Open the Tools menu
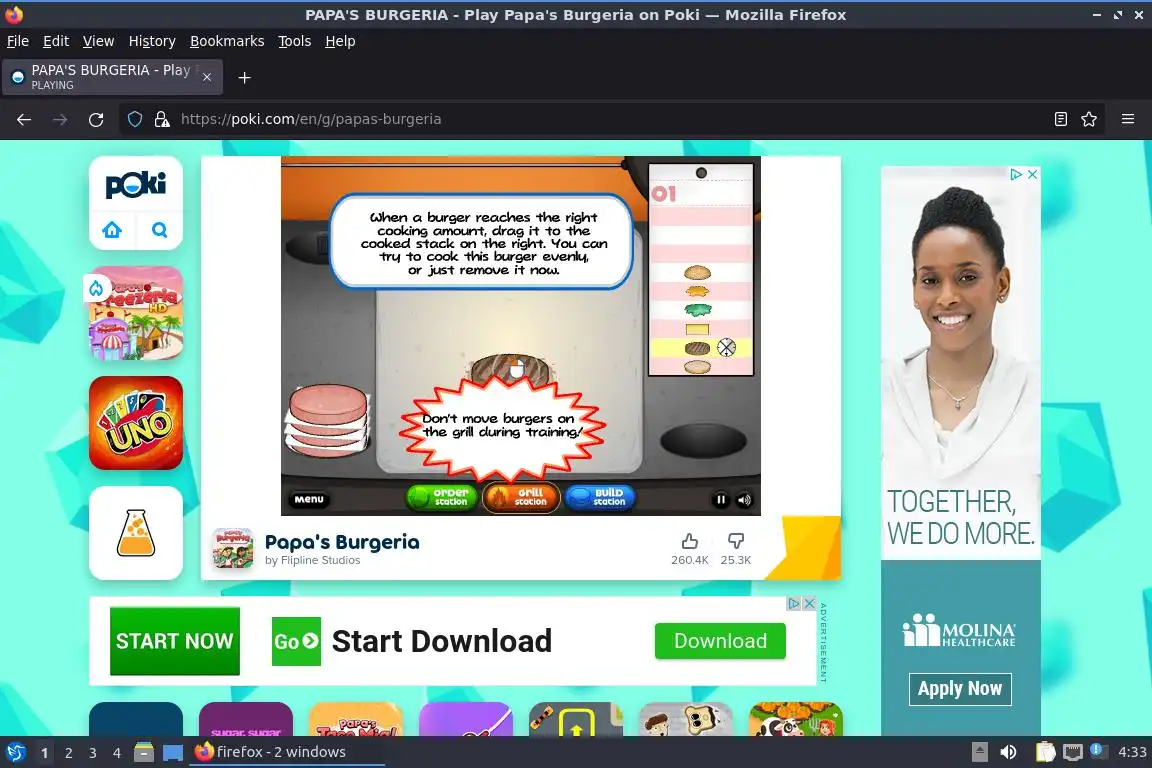Image resolution: width=1152 pixels, height=768 pixels. coord(295,41)
